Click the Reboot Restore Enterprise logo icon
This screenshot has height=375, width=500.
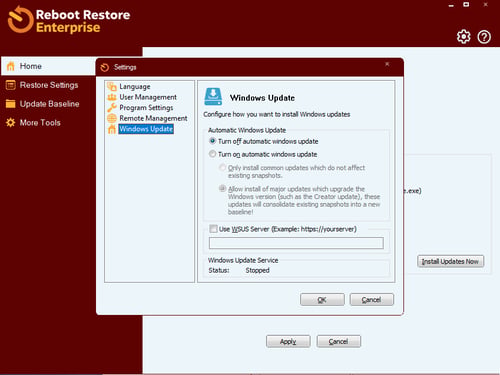[20, 20]
